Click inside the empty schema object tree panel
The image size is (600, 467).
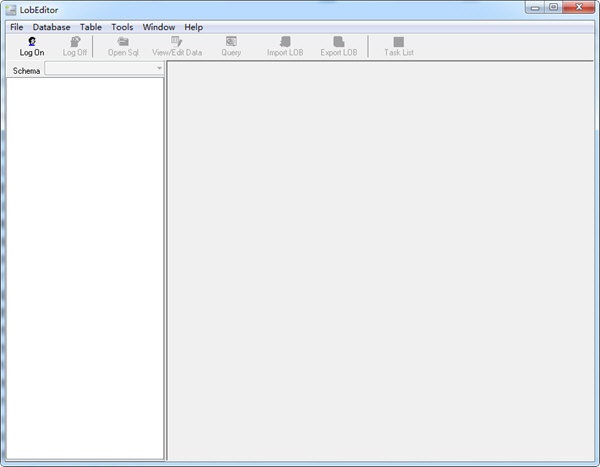tap(85, 268)
